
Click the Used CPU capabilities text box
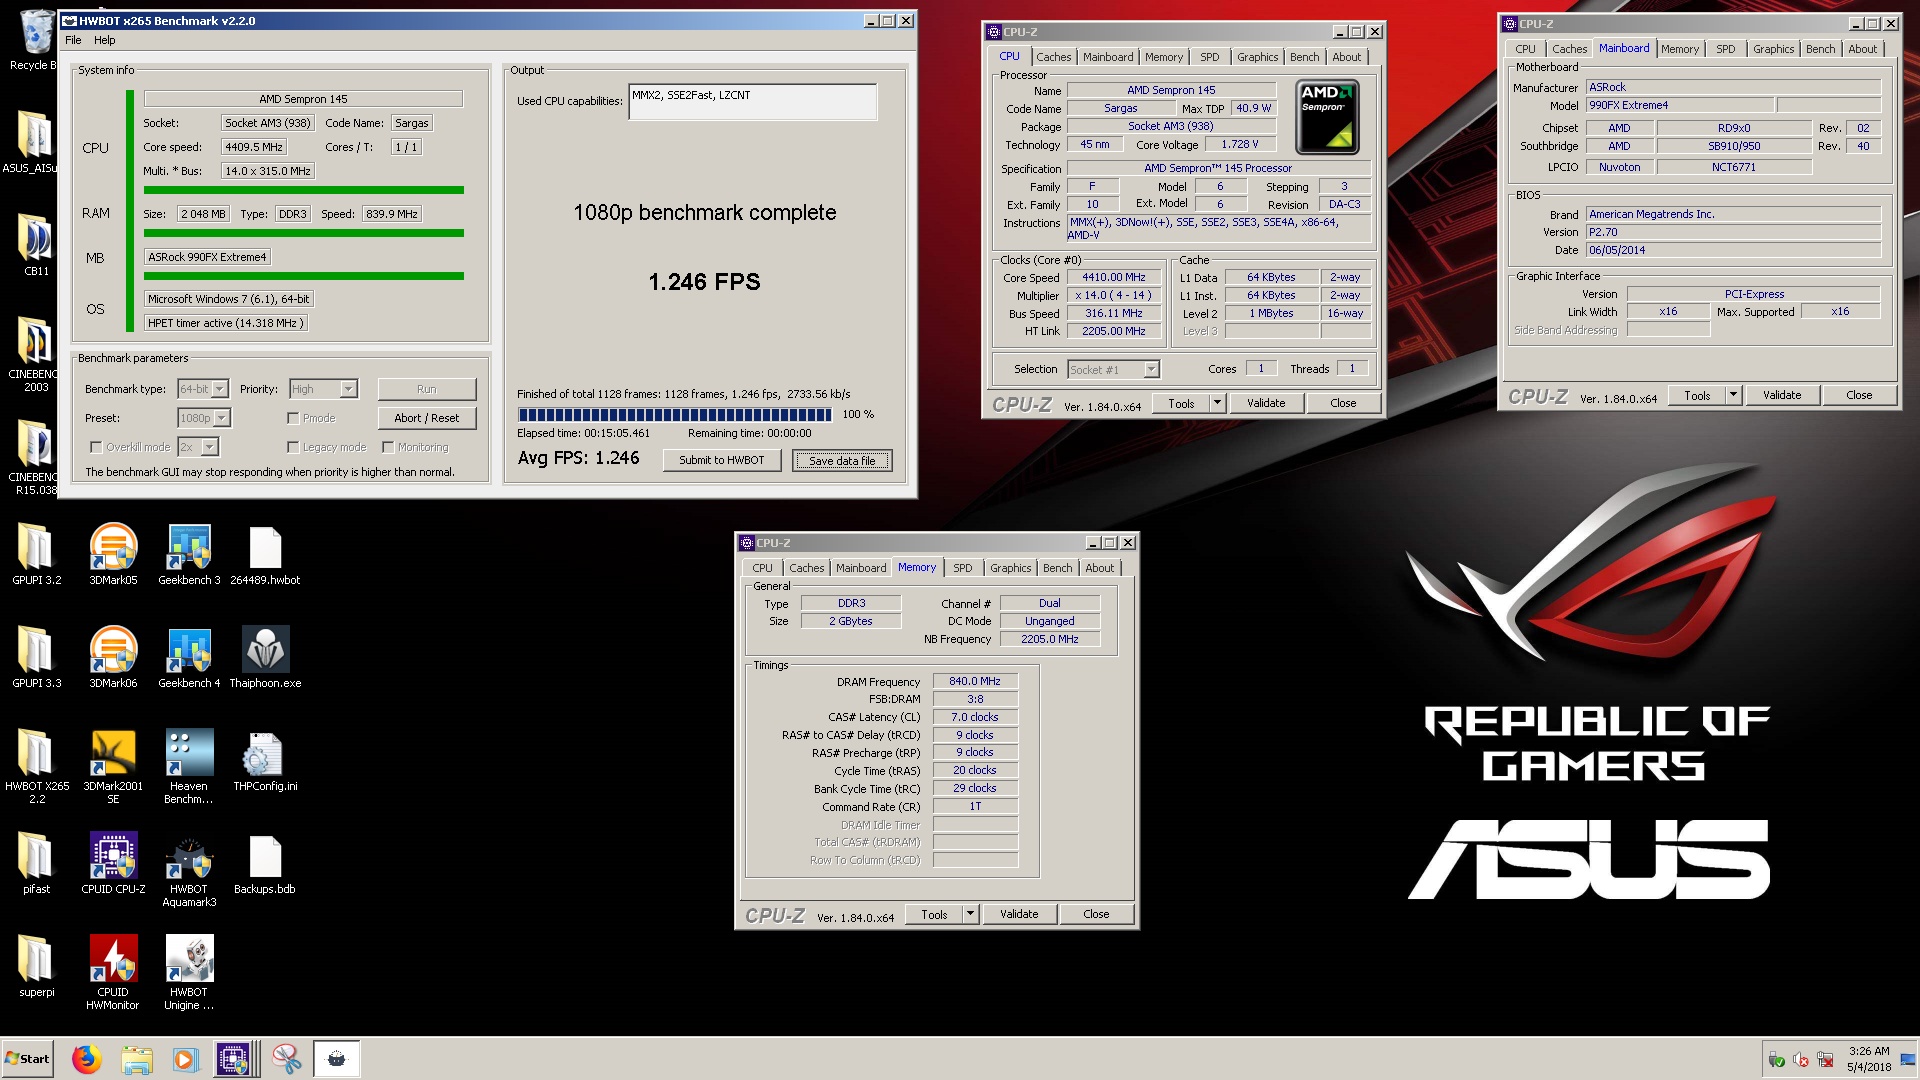752,102
